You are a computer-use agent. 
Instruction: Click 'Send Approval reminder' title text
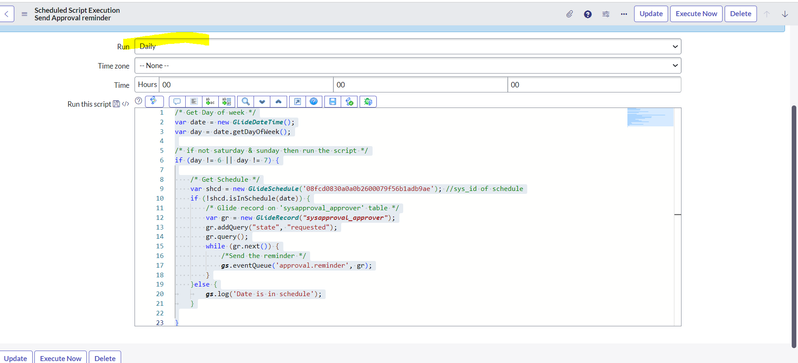point(73,18)
